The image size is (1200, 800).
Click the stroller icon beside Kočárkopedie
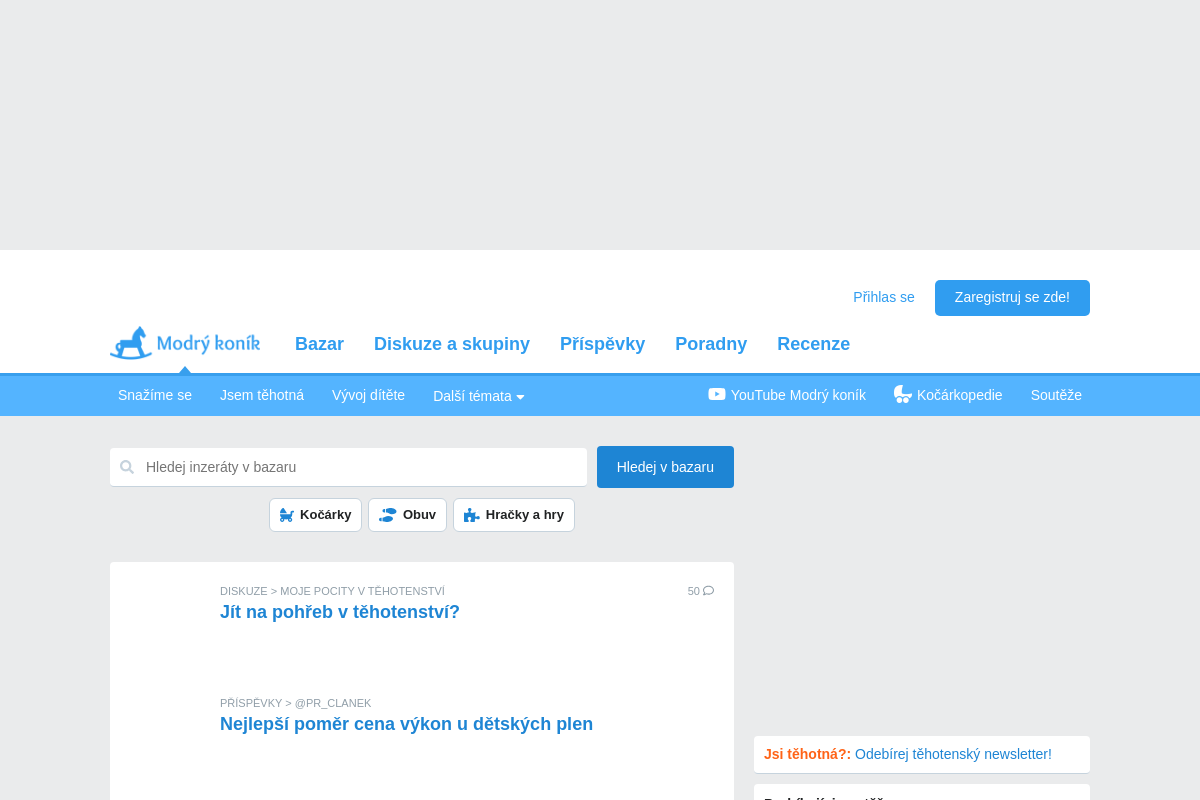tap(902, 394)
